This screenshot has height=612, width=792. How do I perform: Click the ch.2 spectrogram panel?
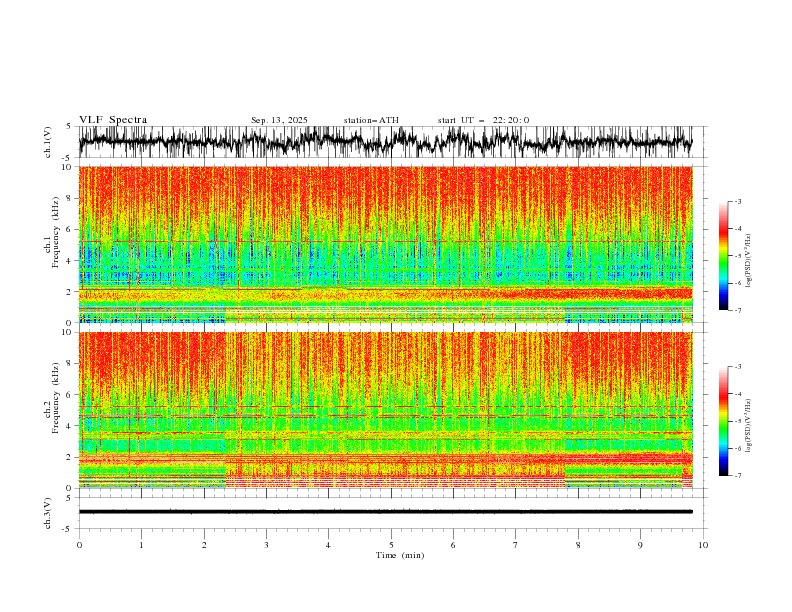coord(385,410)
